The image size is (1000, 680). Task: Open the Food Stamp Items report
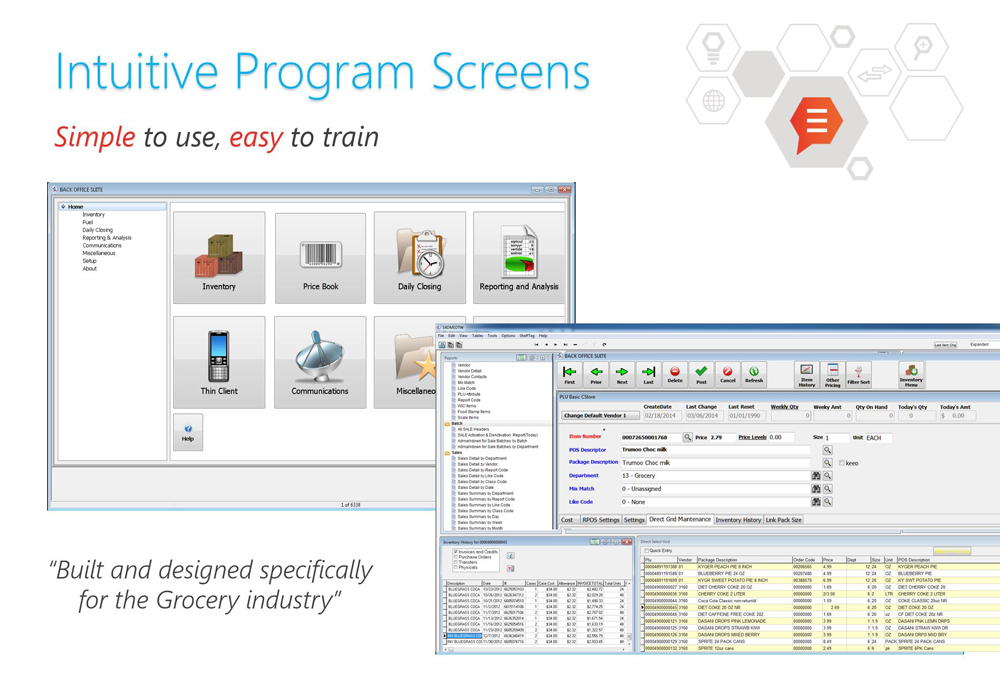click(474, 412)
